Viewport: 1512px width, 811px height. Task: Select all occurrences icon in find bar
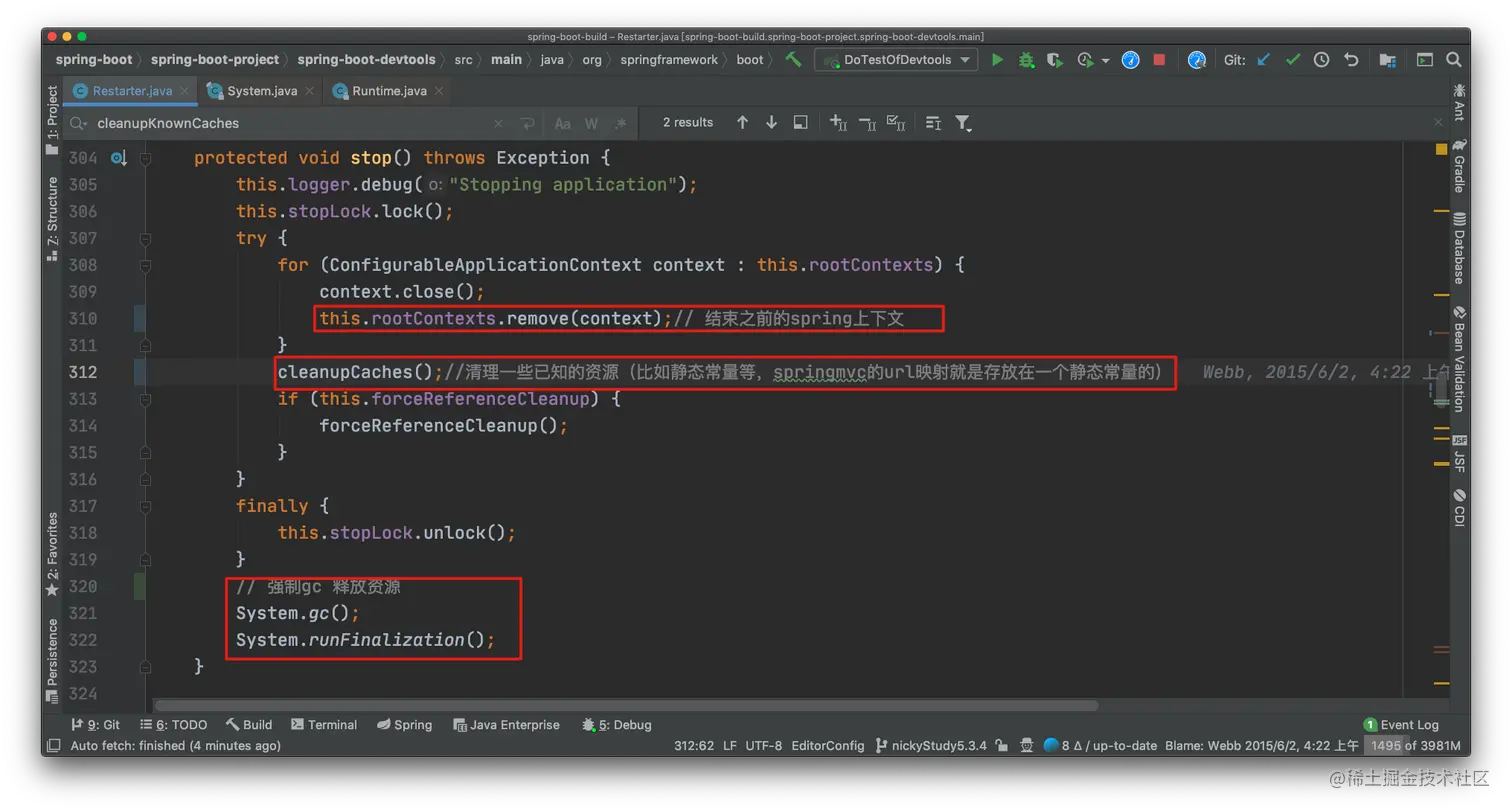[897, 123]
